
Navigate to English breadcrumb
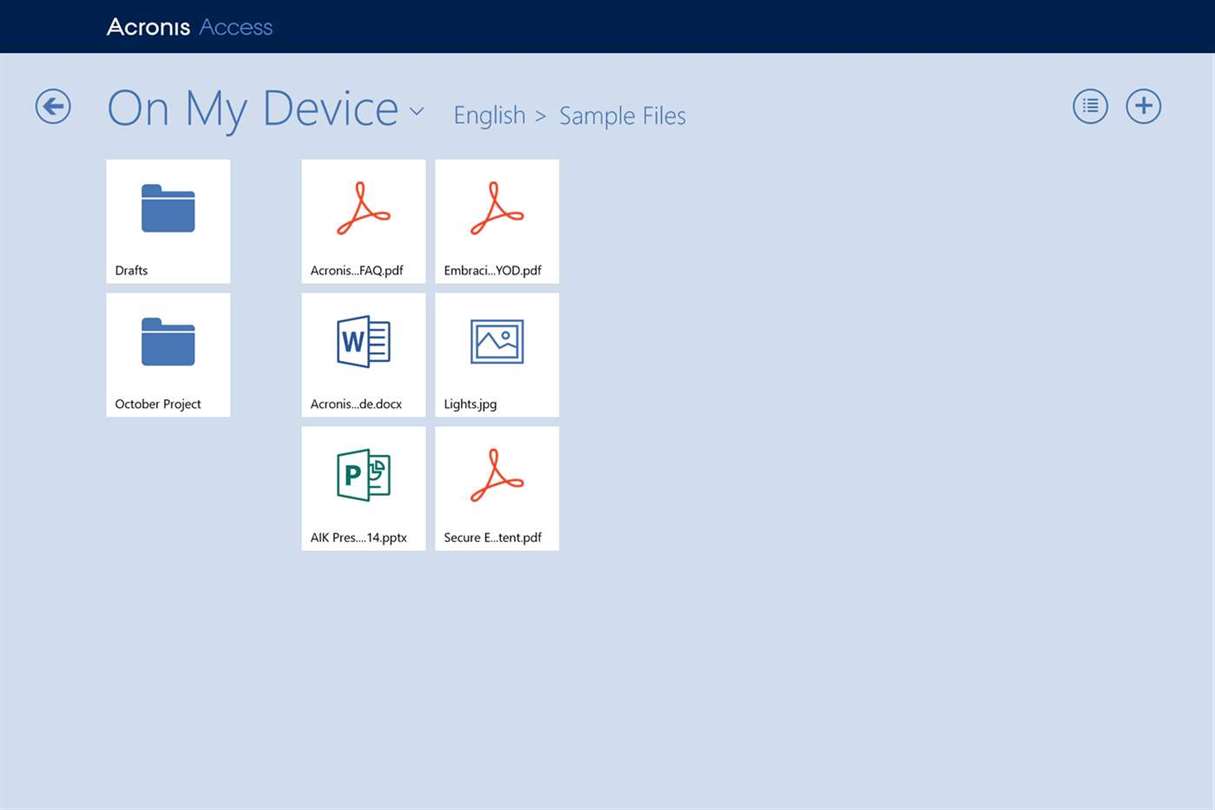(x=489, y=116)
